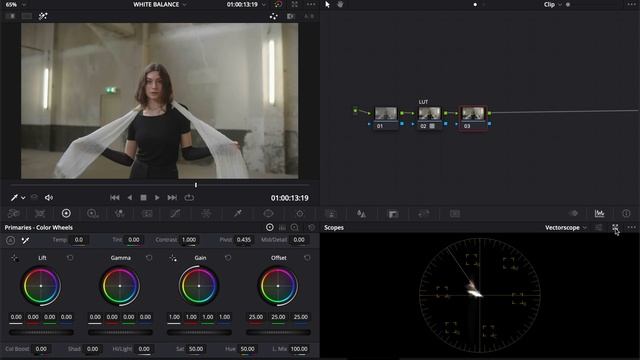
Task: Jump to the last frame
Action: coord(172,198)
